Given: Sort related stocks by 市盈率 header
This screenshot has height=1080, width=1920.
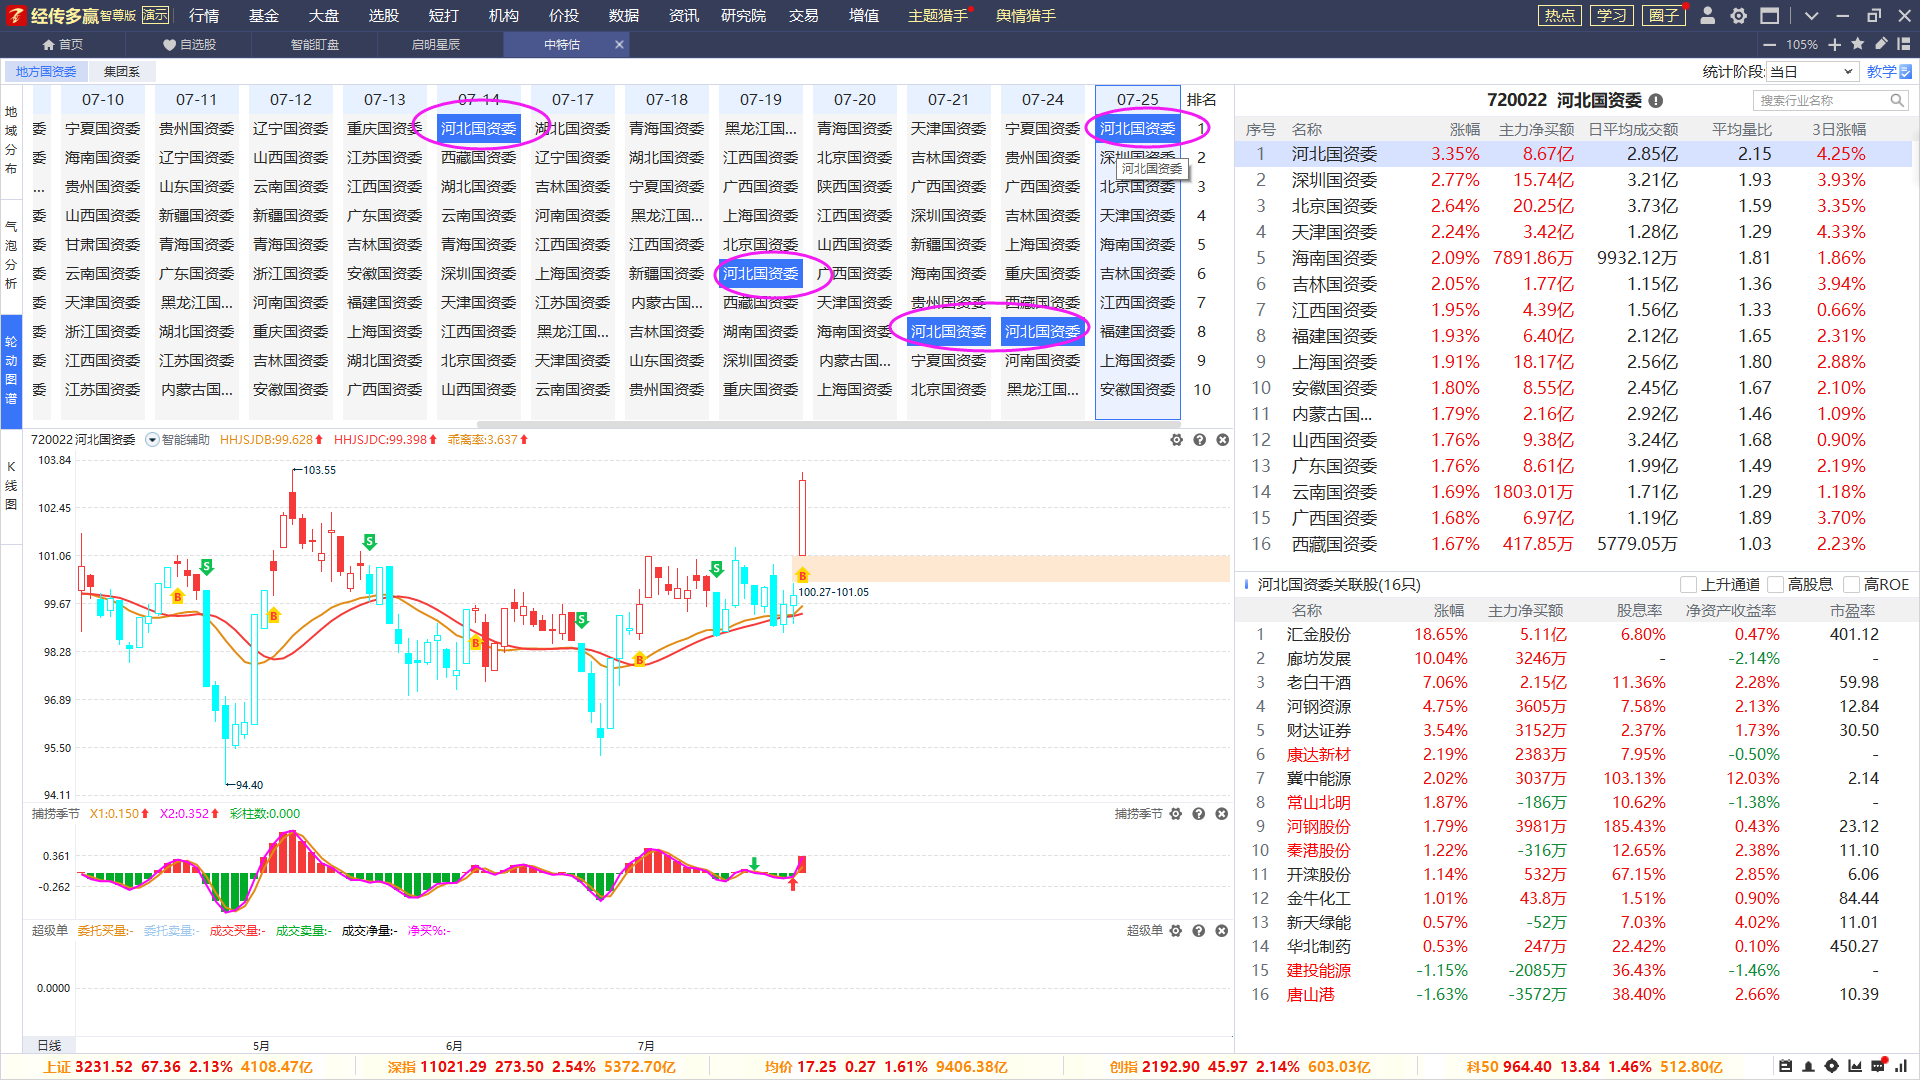Looking at the screenshot, I should click(1853, 611).
